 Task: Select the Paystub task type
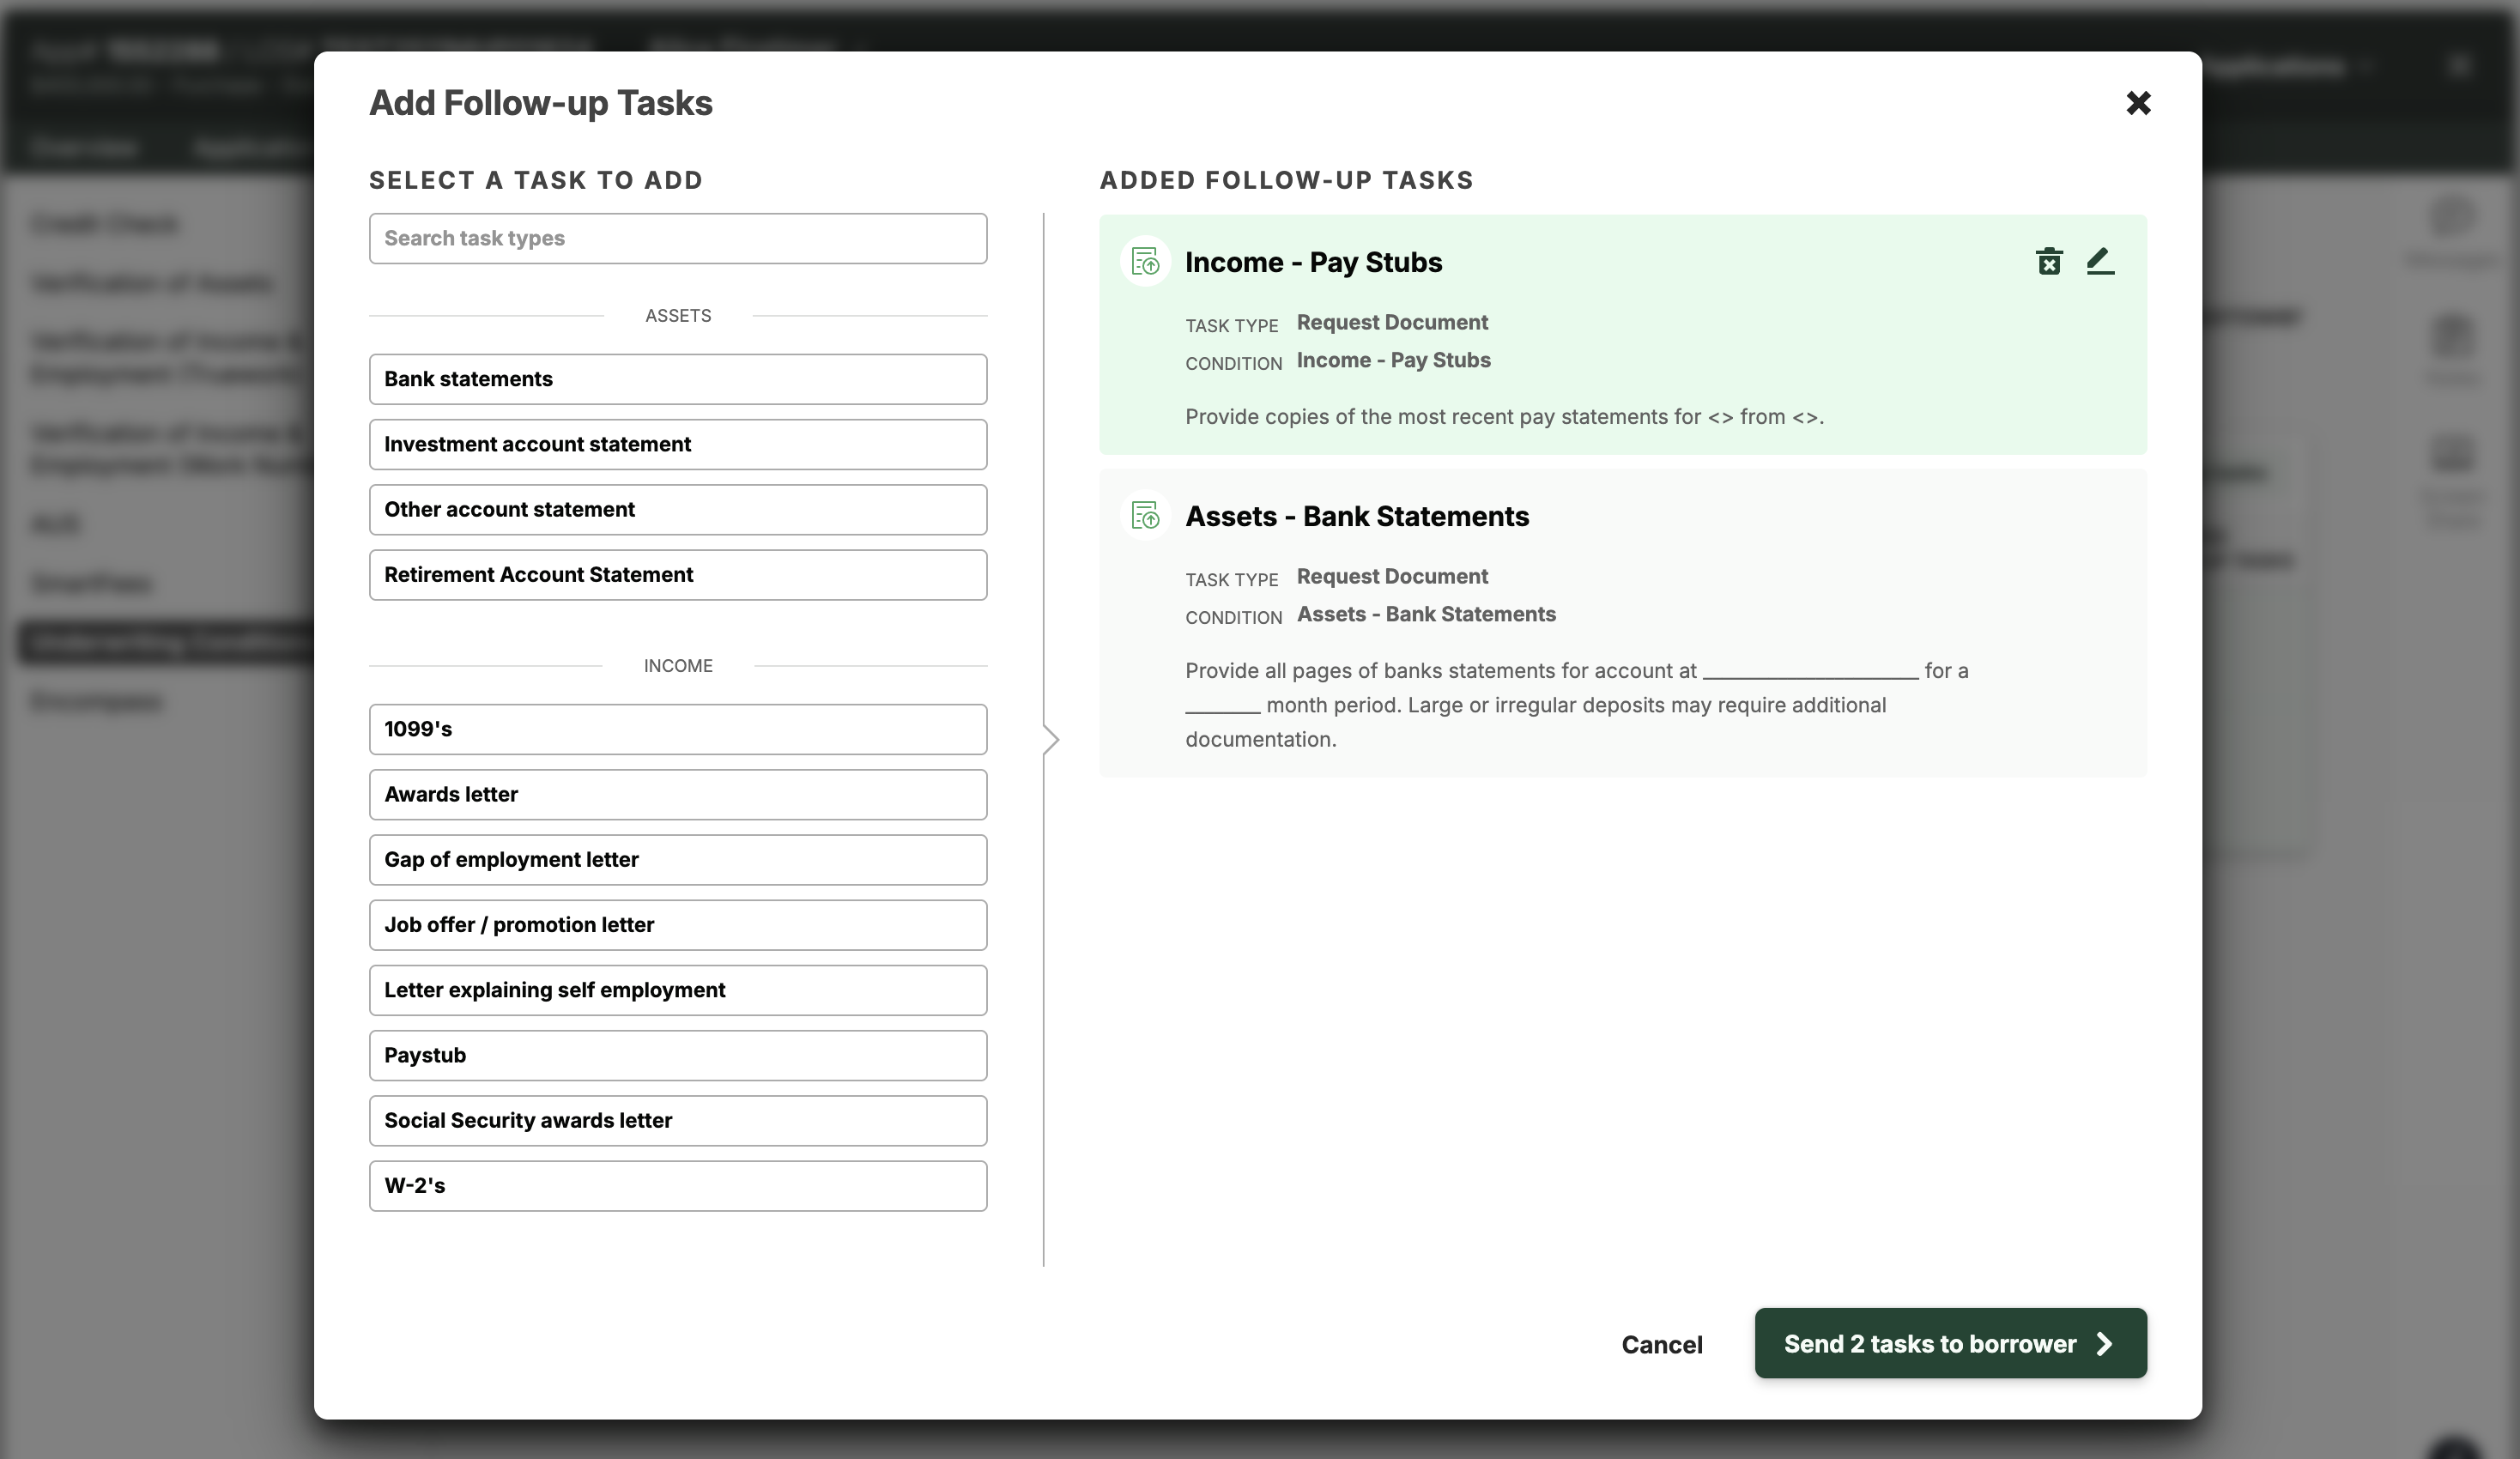[x=677, y=1055]
